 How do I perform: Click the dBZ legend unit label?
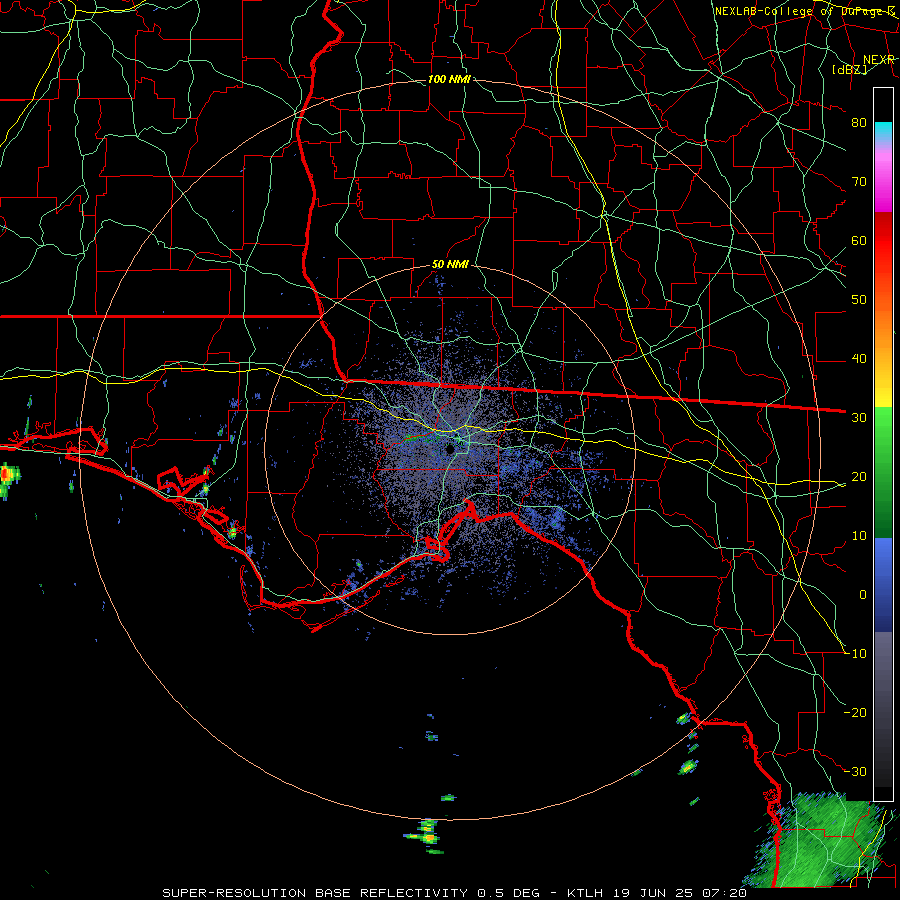pos(849,69)
